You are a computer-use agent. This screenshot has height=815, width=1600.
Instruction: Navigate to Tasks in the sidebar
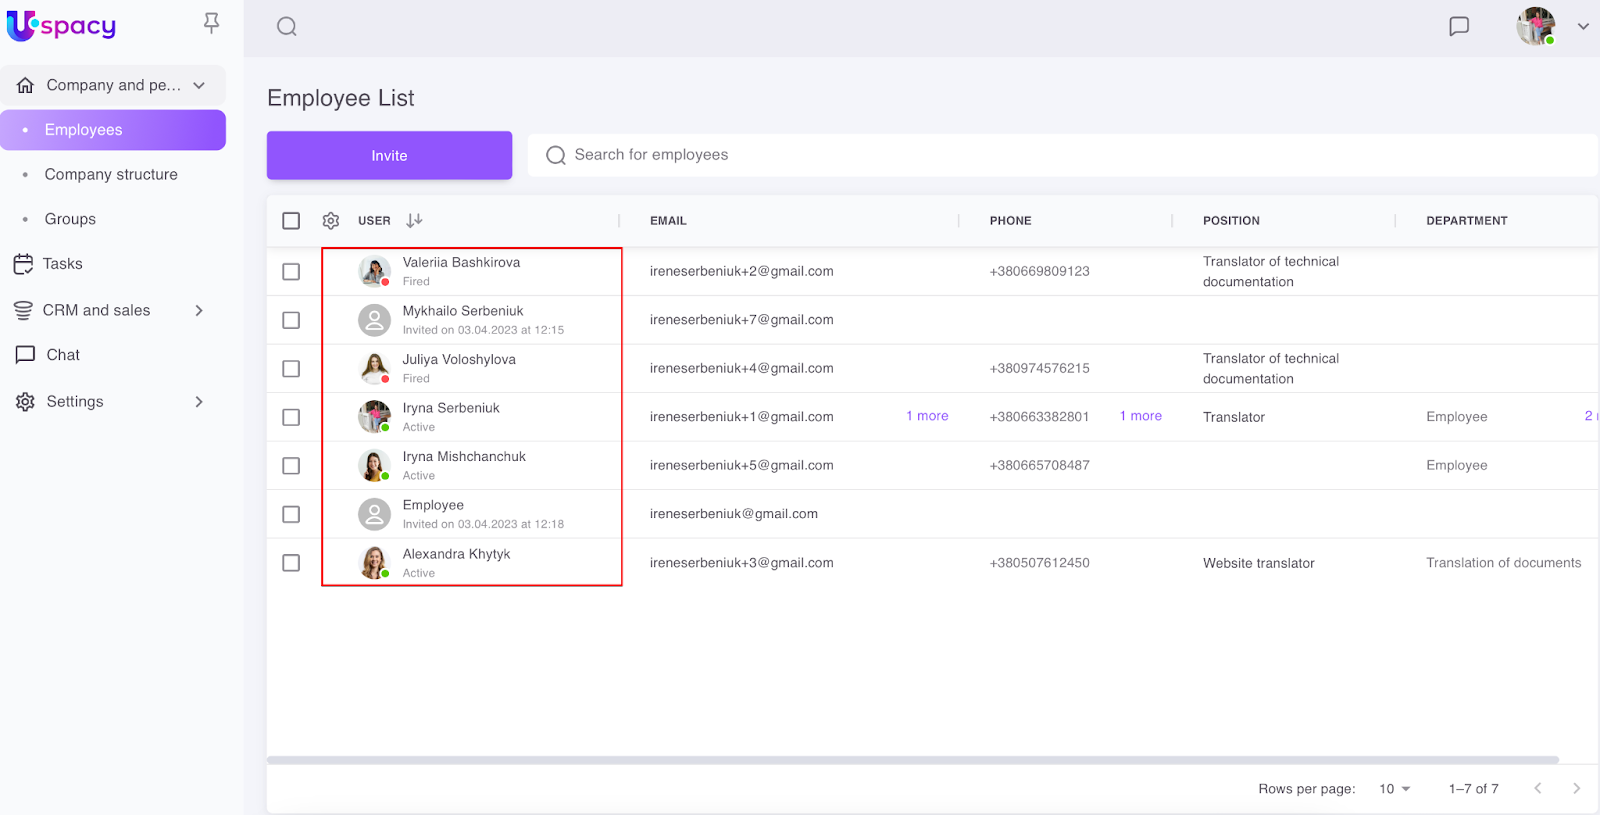click(62, 264)
